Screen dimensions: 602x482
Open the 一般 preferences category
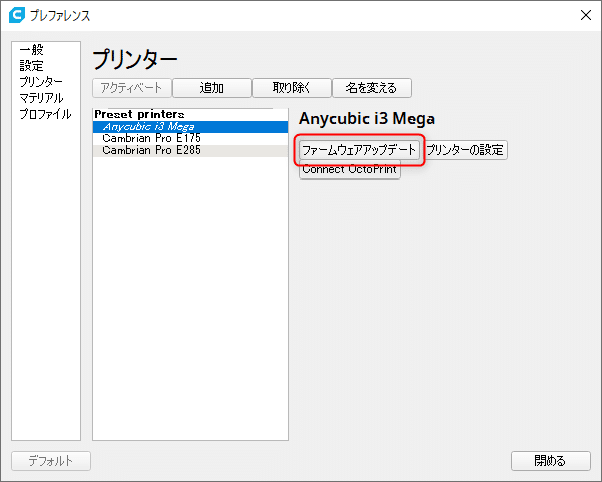[x=32, y=49]
